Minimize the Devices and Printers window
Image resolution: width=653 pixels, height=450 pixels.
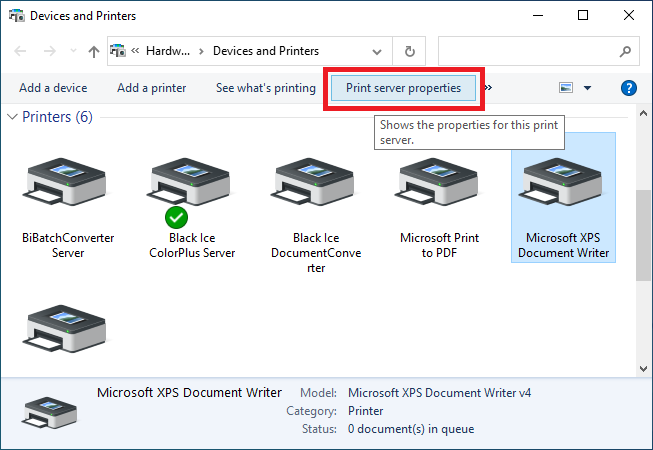pyautogui.click(x=538, y=15)
